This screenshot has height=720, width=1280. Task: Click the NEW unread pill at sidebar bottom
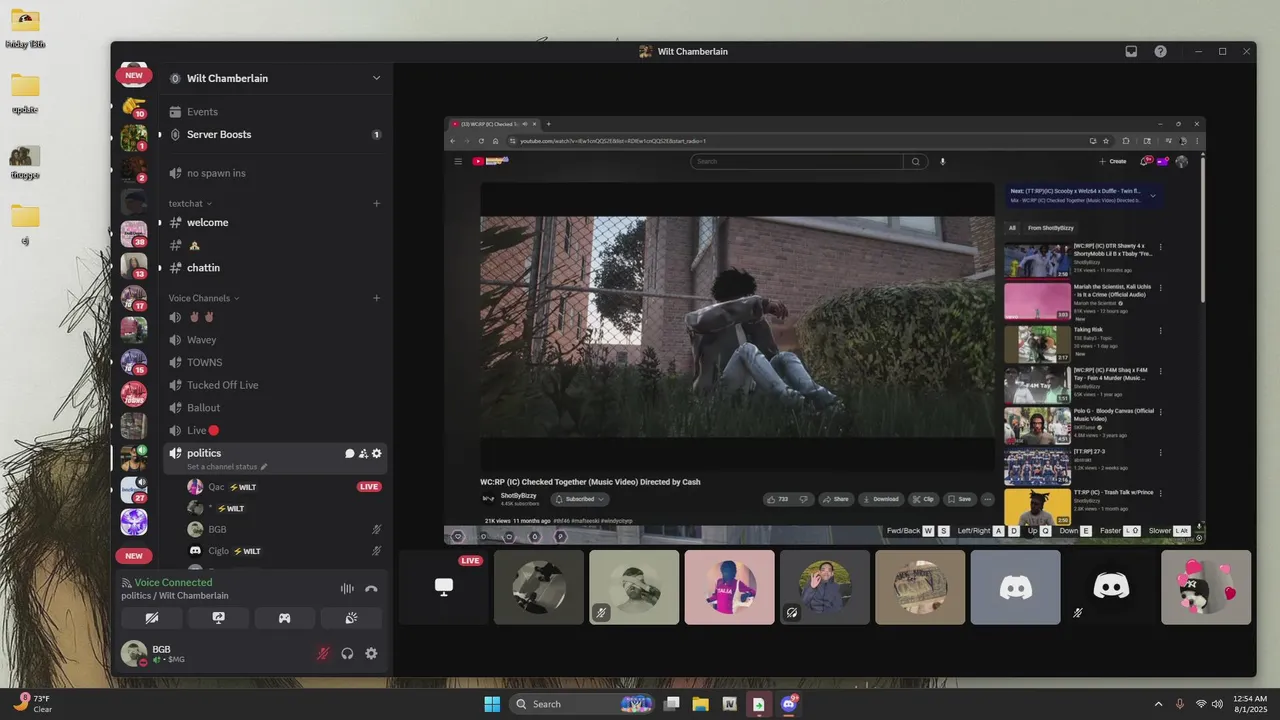(134, 556)
